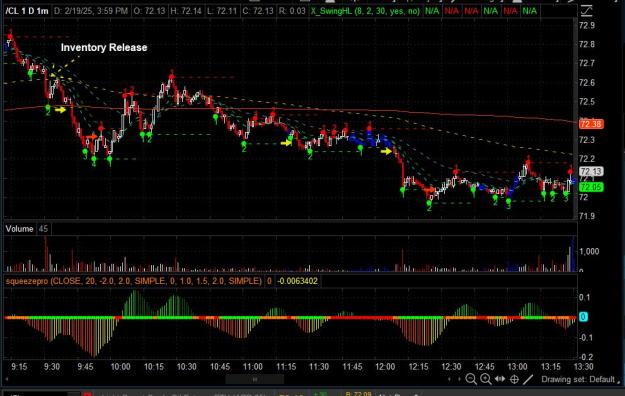Select the trendline drawing tool icon

(x=528, y=379)
